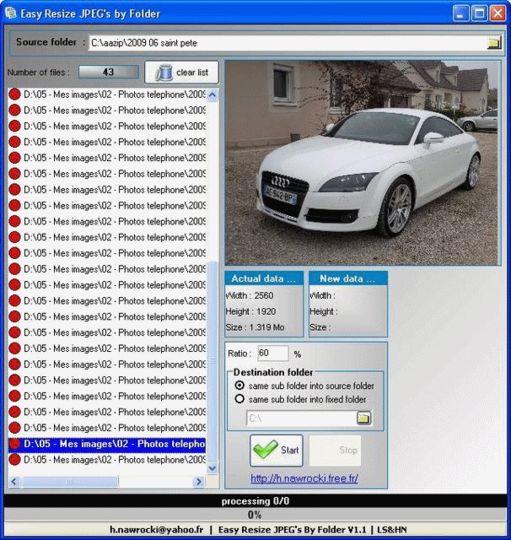Browse for source folder via folder icon

(x=494, y=43)
